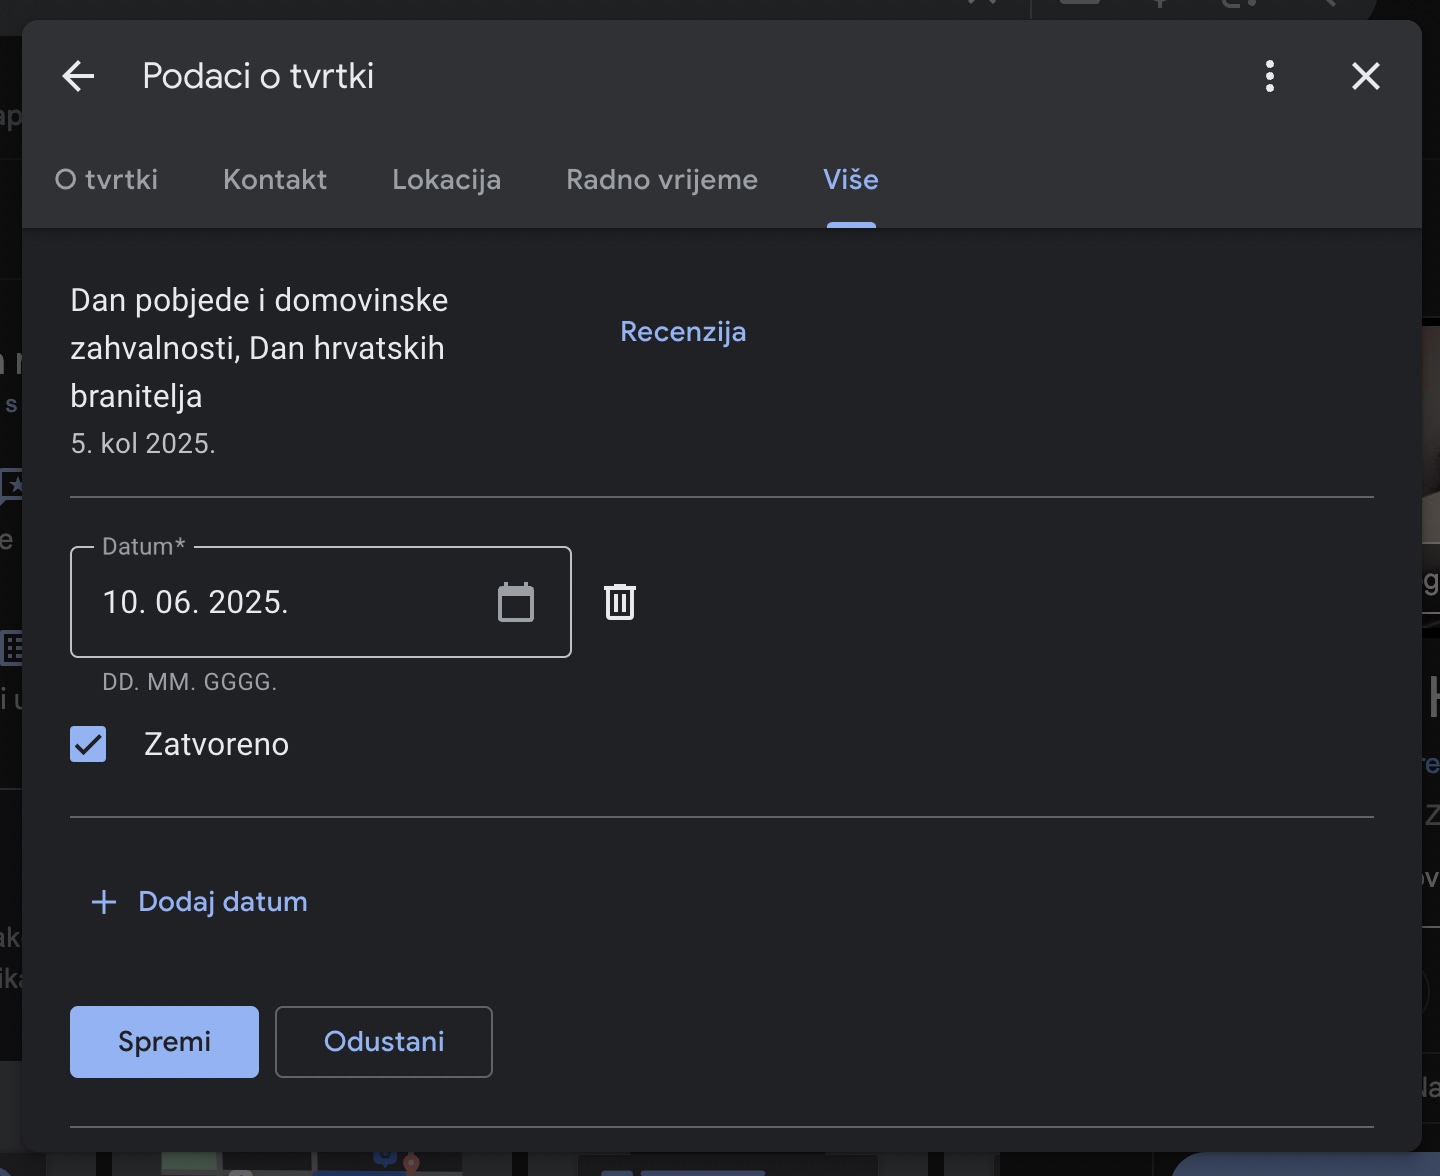This screenshot has width=1440, height=1176.
Task: Go back using the left arrow
Action: coord(78,76)
